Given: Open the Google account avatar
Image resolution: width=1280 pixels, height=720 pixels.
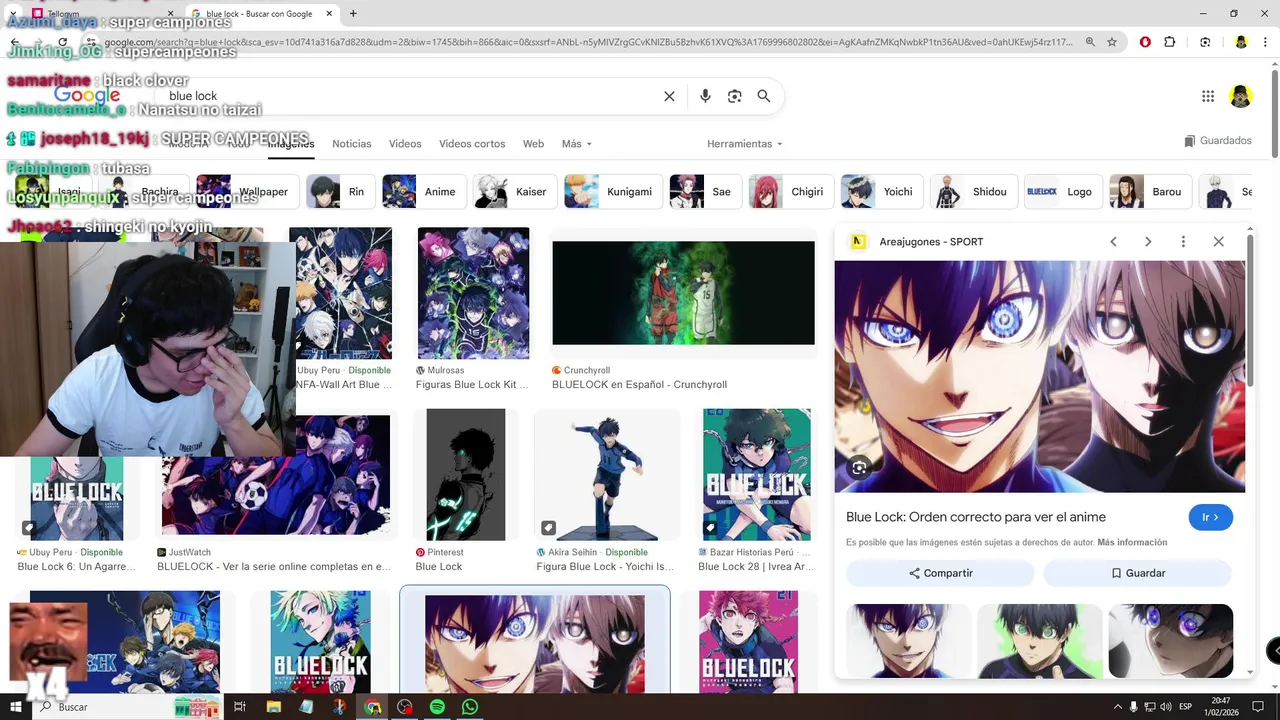Looking at the screenshot, I should (x=1241, y=96).
